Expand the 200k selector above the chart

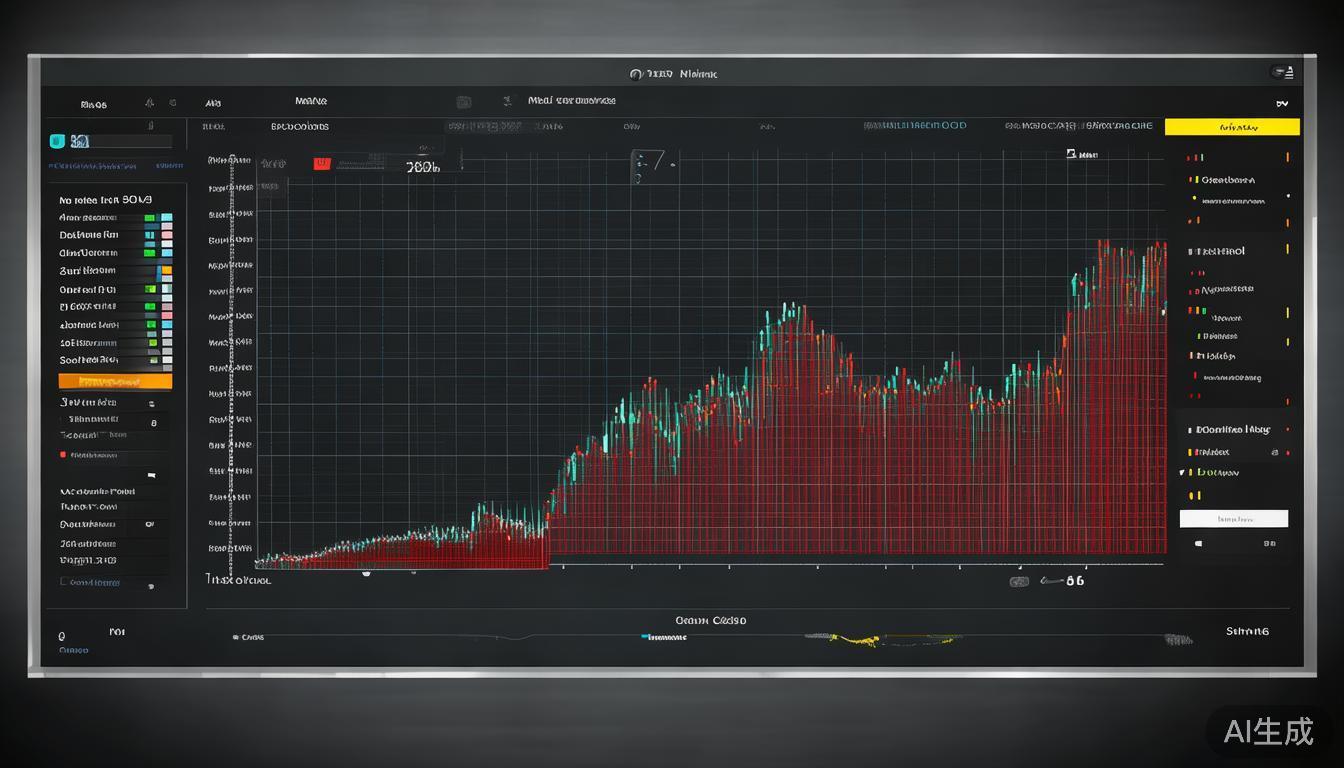tap(423, 168)
